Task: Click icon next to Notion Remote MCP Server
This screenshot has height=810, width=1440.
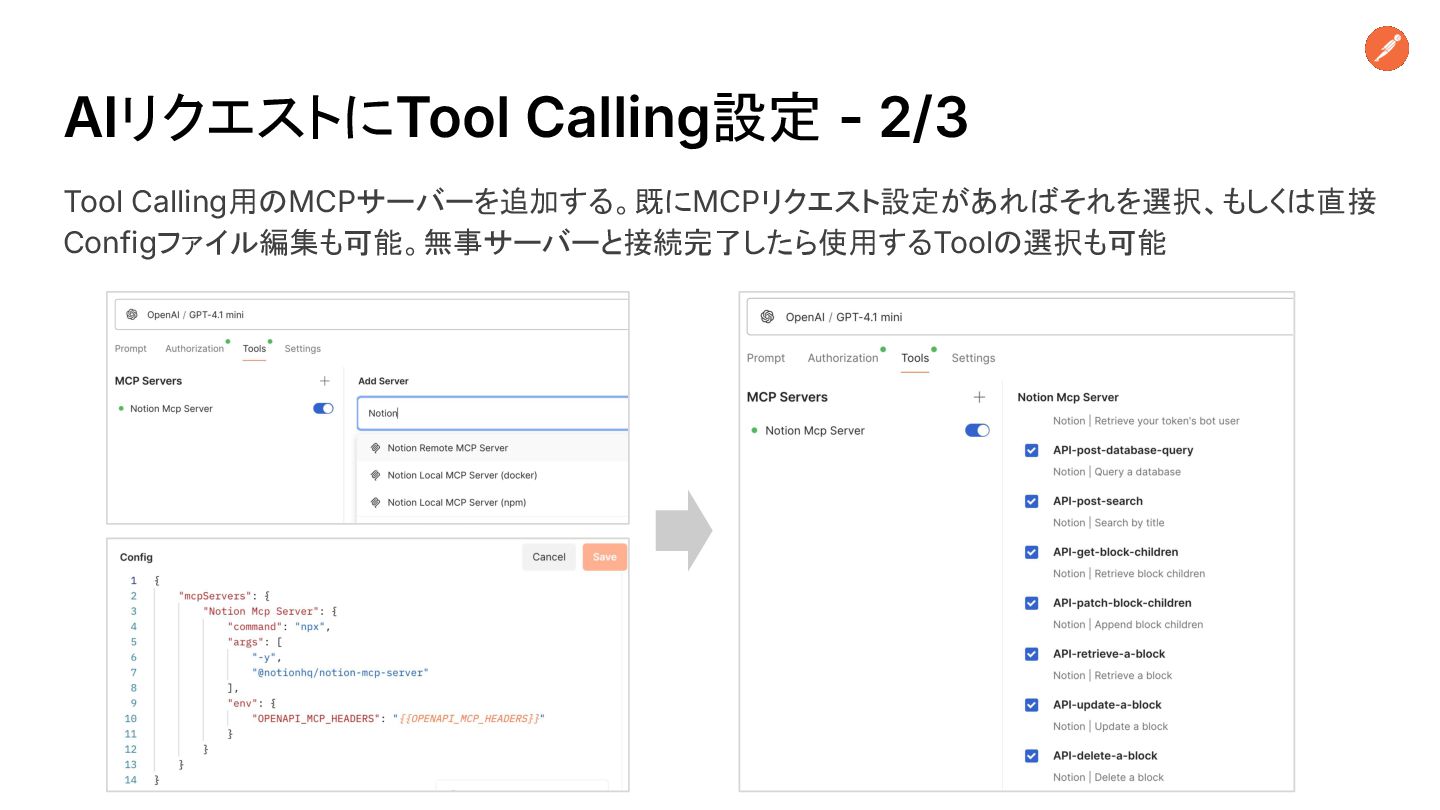Action: (375, 448)
